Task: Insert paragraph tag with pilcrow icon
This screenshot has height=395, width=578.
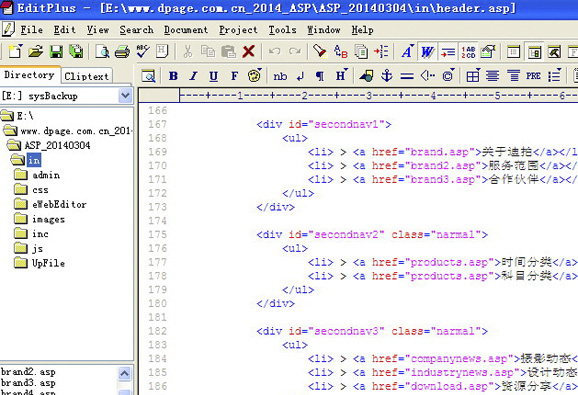Action: (x=320, y=76)
